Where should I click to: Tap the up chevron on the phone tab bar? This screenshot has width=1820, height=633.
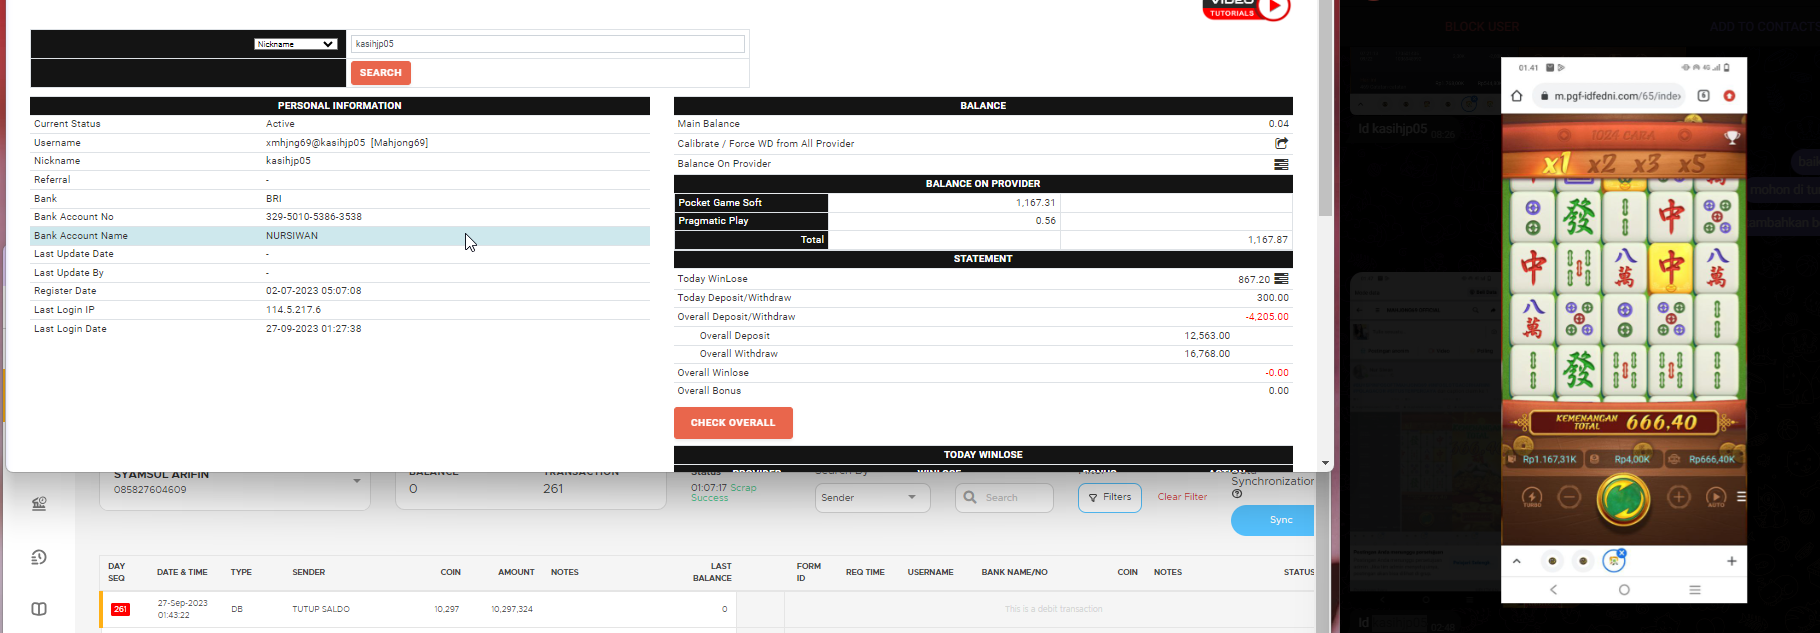coord(1517,561)
